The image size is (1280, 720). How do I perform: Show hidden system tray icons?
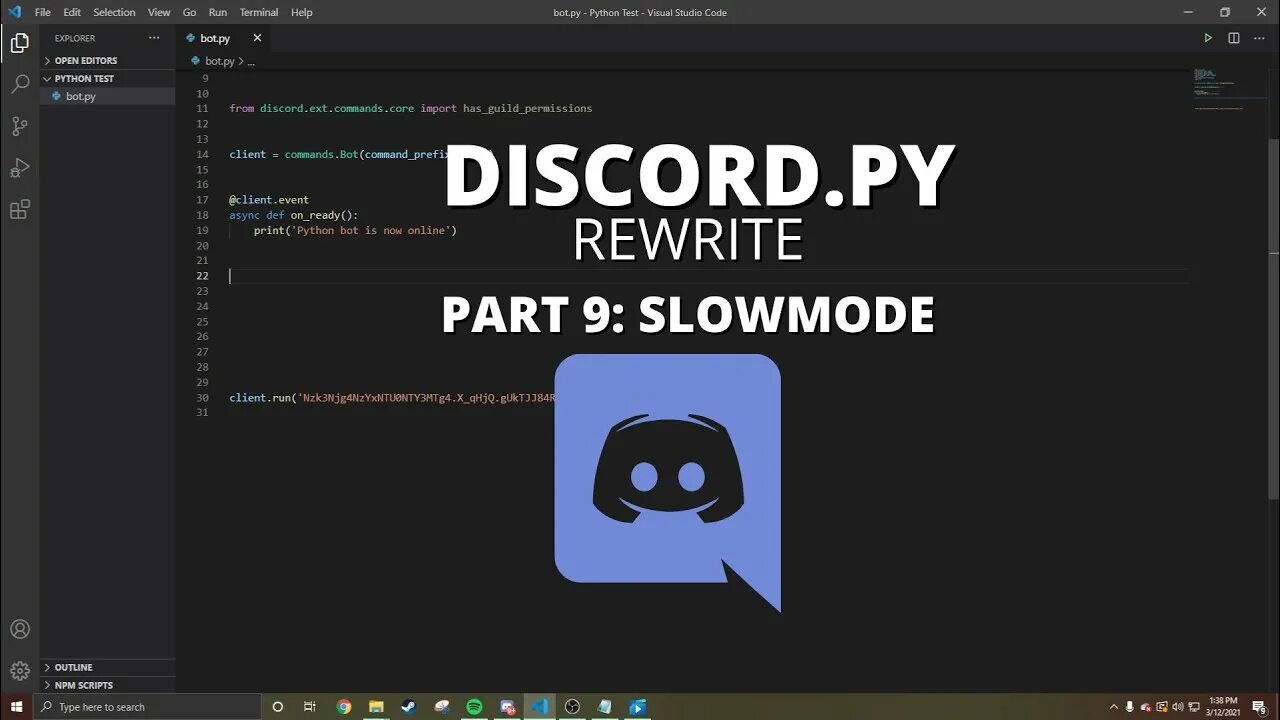point(1114,707)
